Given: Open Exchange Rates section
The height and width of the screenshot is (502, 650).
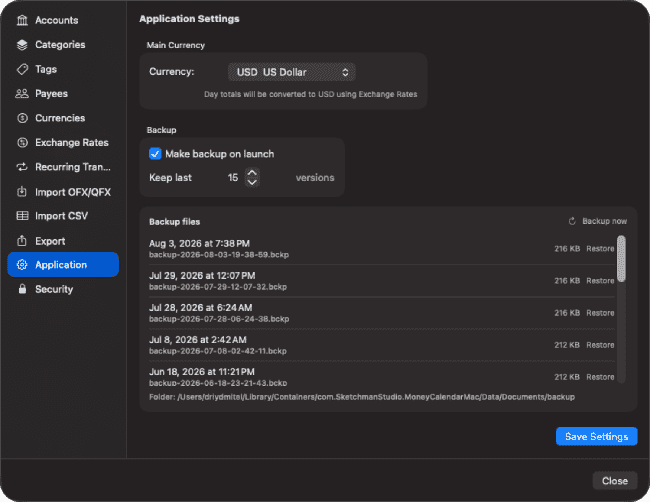Looking at the screenshot, I should pos(63,143).
